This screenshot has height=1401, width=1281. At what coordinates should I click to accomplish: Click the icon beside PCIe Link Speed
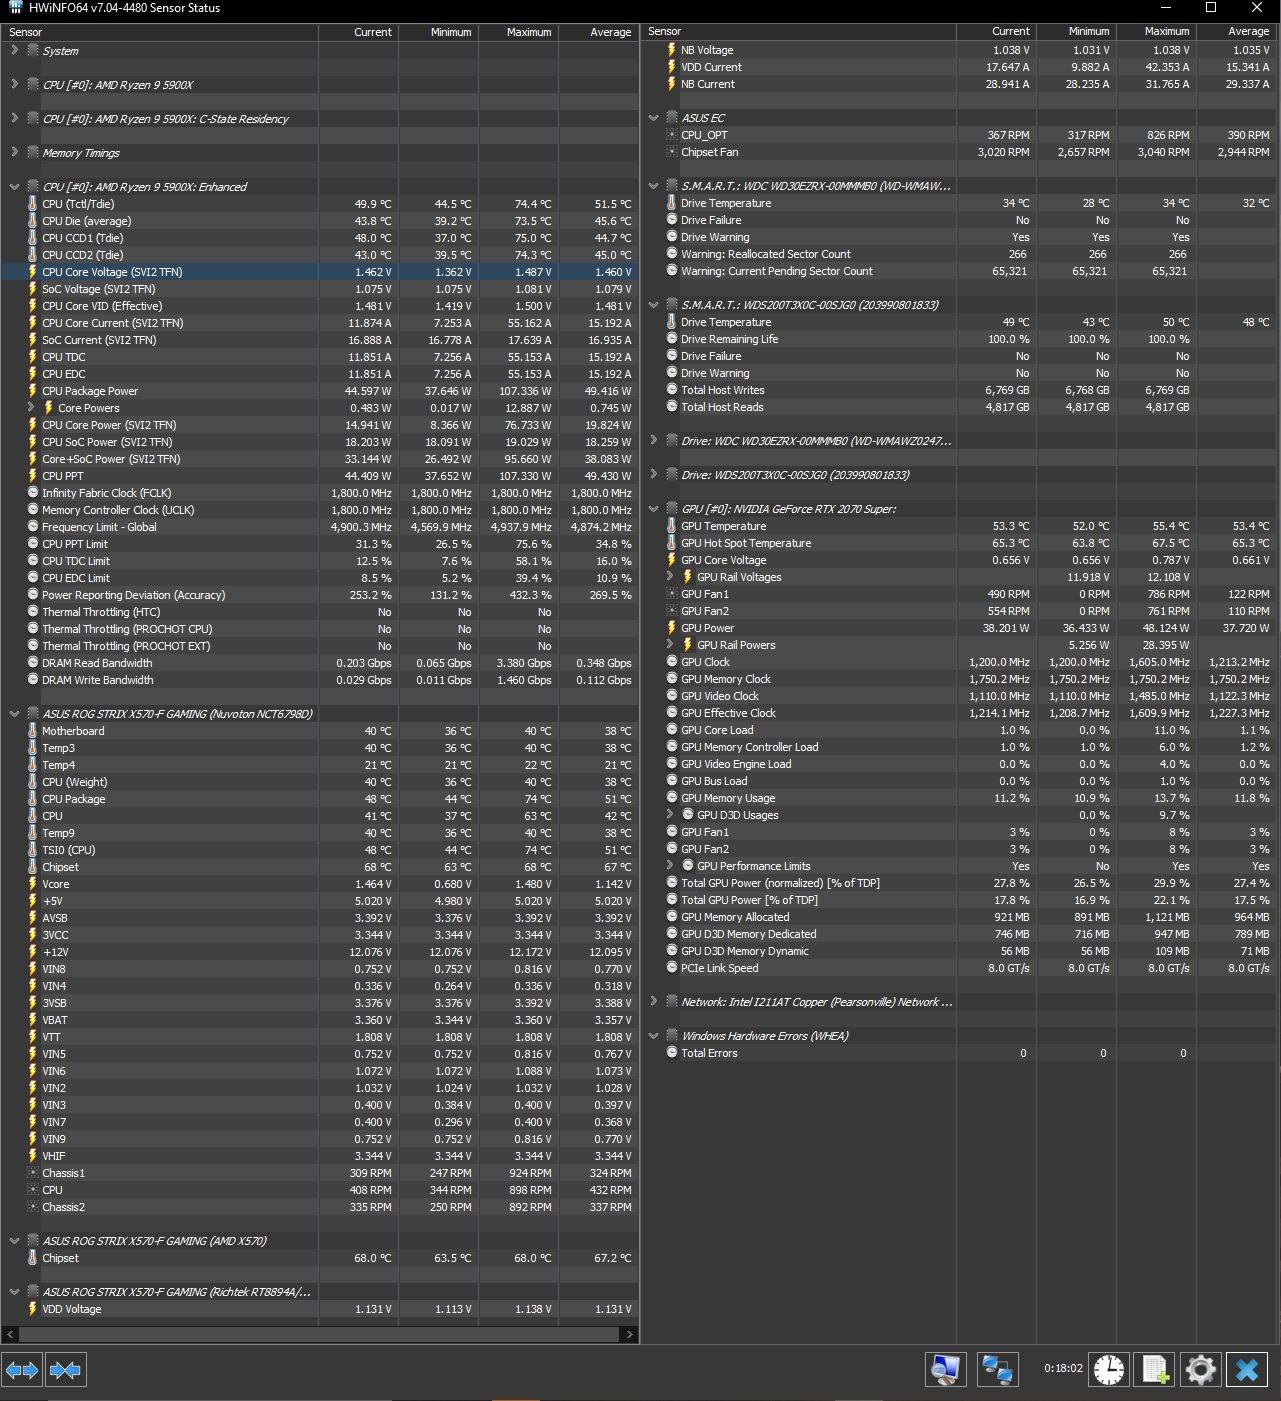pos(672,968)
